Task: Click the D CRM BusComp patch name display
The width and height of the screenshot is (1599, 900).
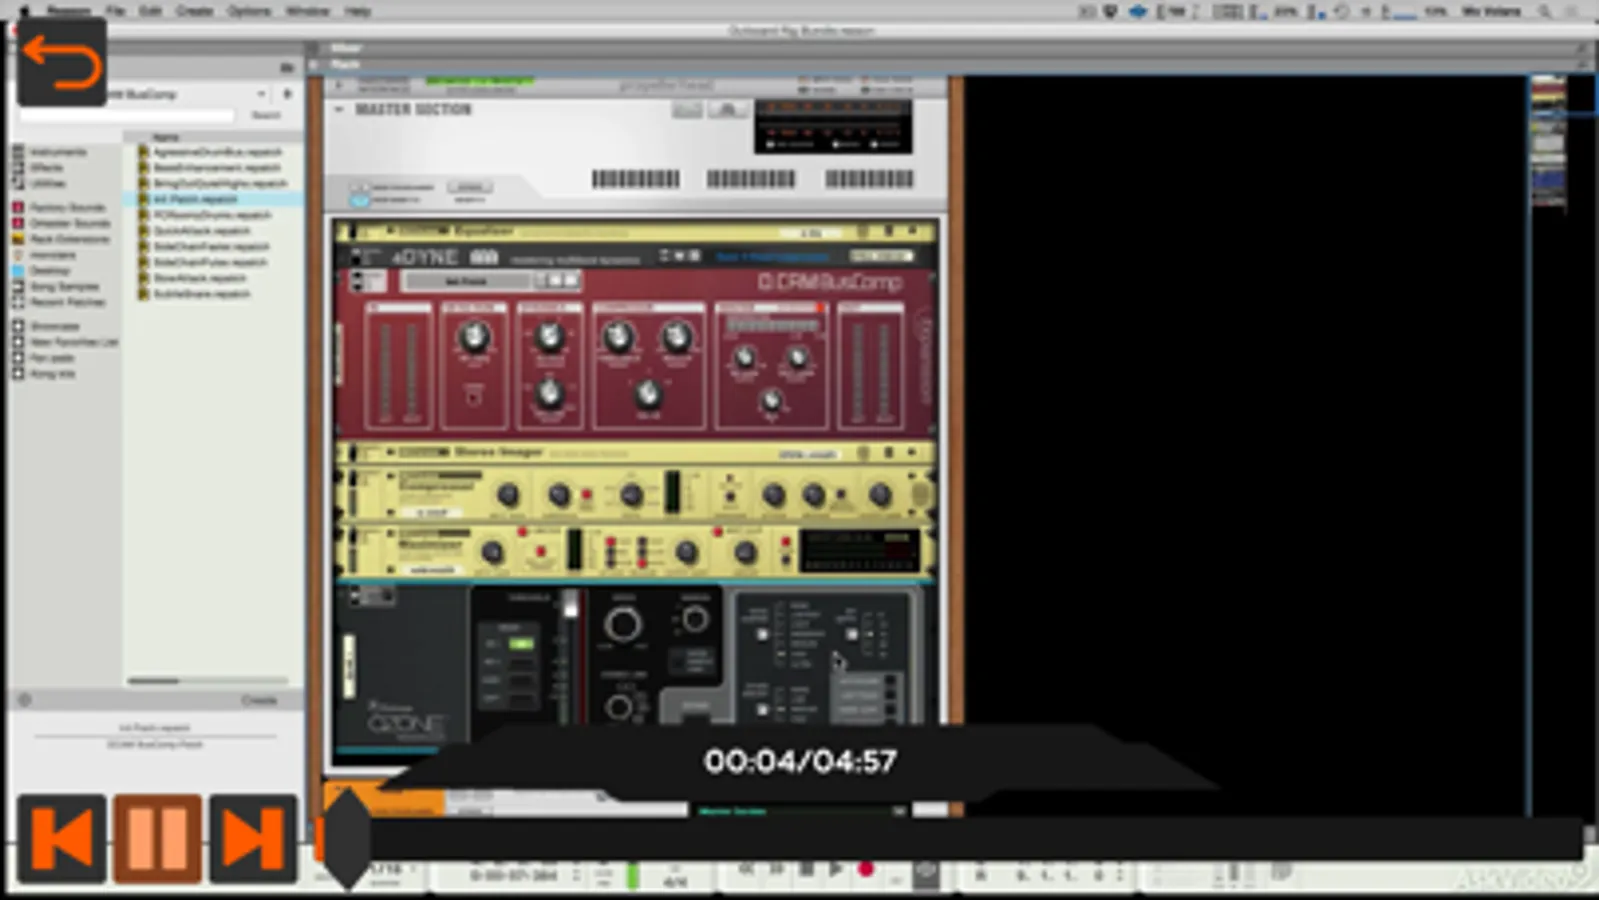Action: 467,281
